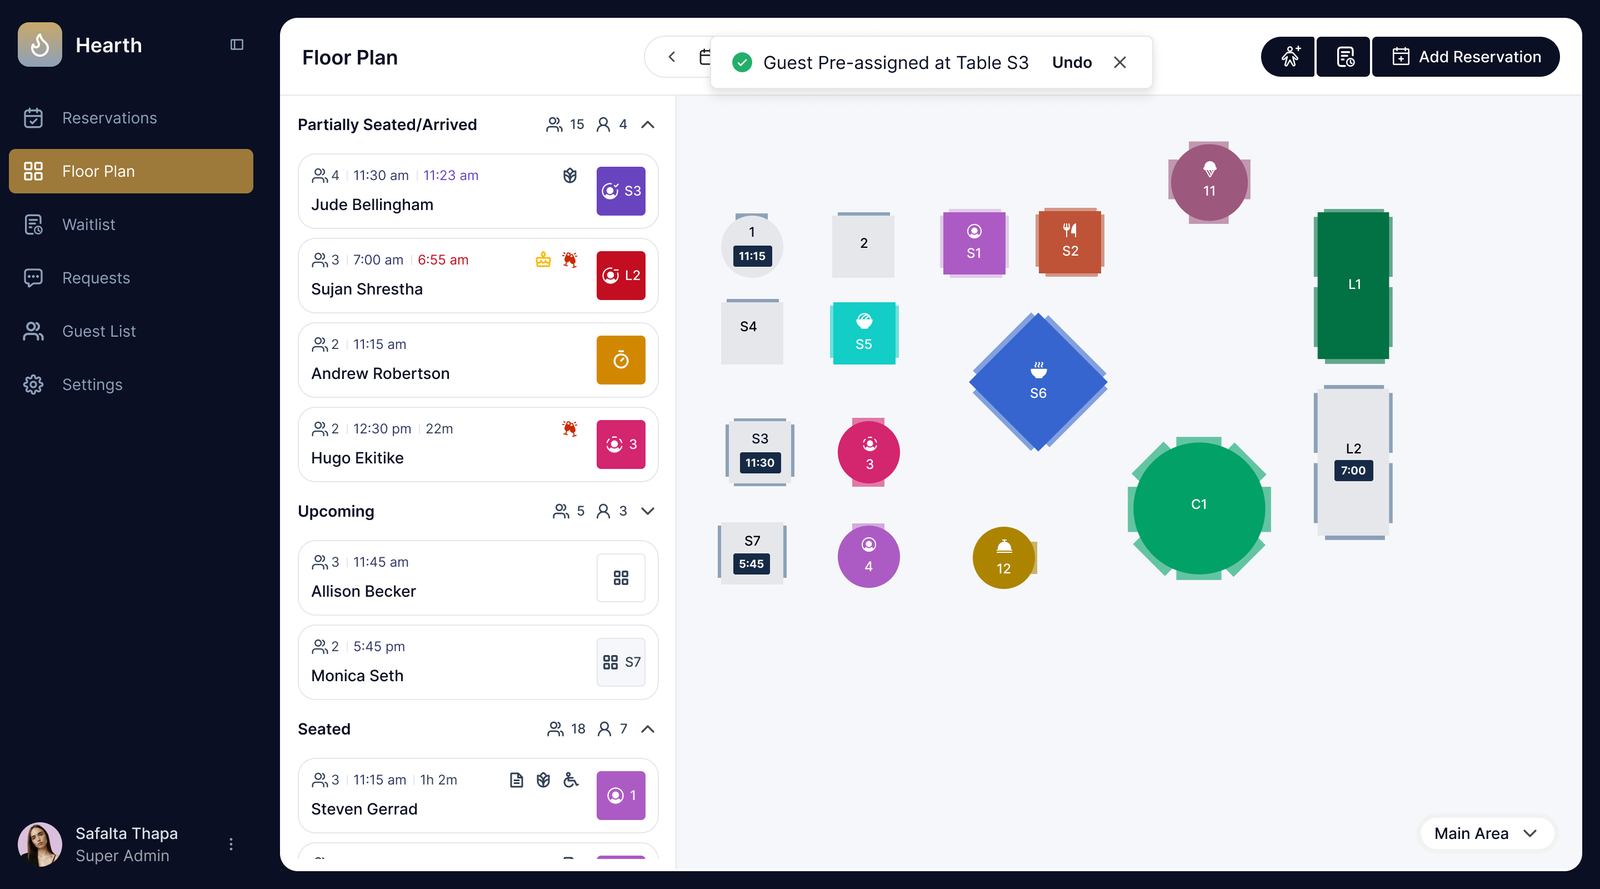Select the green round table C1
Image resolution: width=1600 pixels, height=889 pixels.
[x=1198, y=508]
